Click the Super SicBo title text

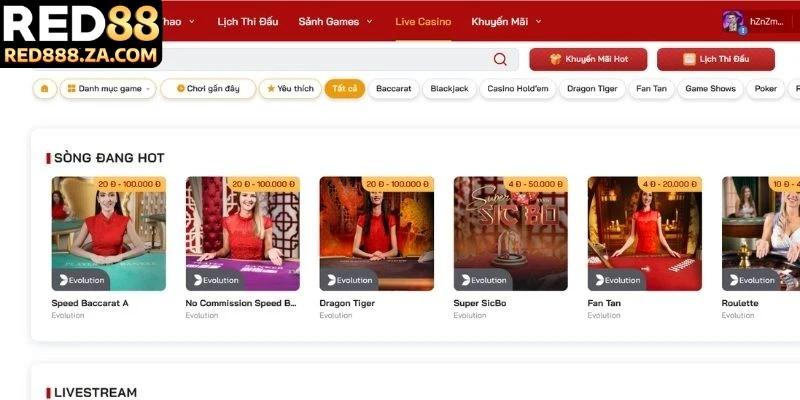[480, 303]
